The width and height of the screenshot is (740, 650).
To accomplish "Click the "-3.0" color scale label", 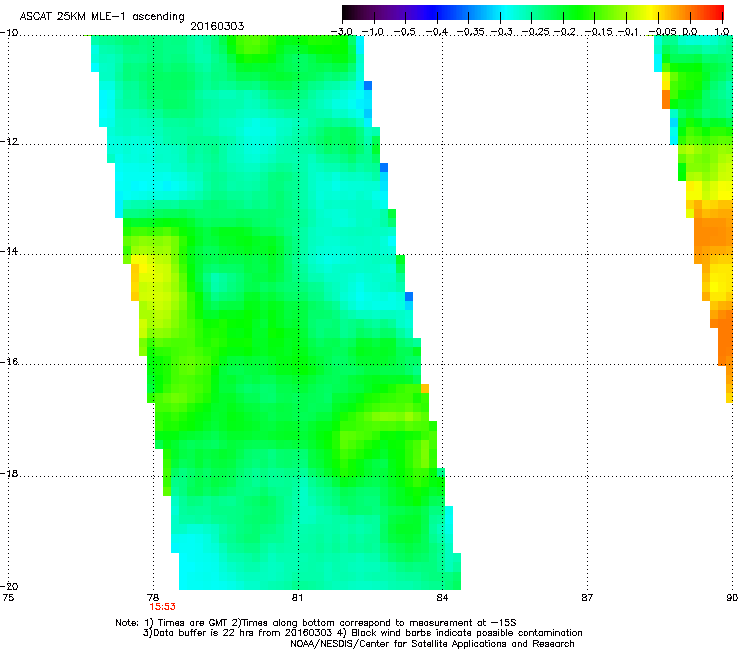I will click(342, 32).
